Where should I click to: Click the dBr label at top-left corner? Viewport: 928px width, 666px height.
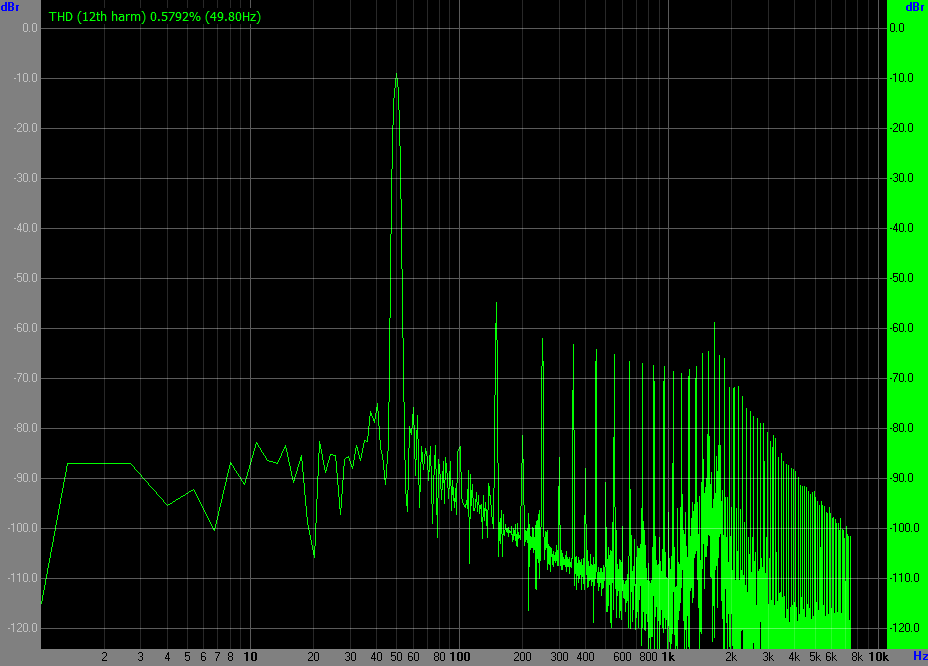[9, 7]
